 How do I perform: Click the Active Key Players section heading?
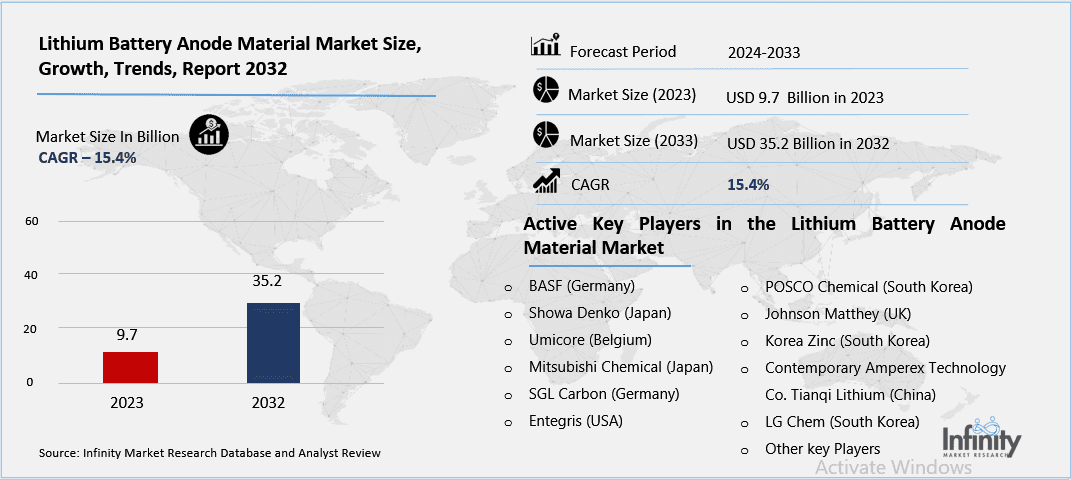point(764,234)
